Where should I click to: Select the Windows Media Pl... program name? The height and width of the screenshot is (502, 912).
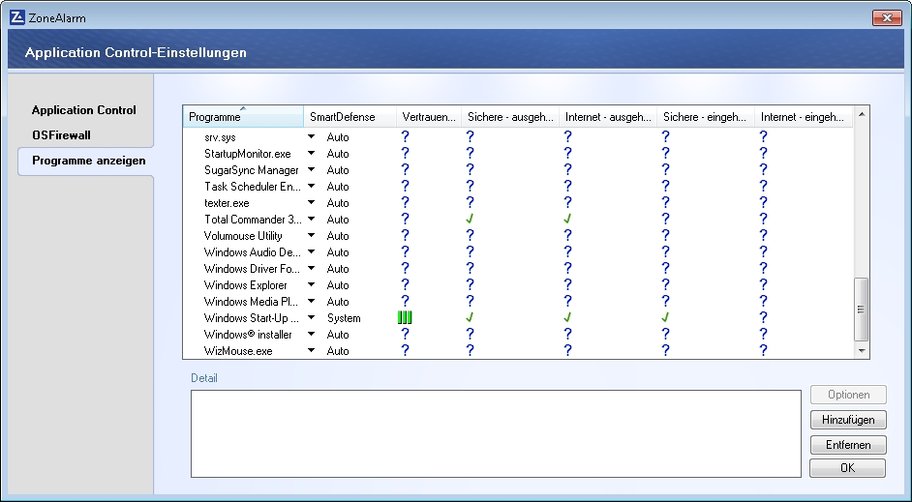(x=251, y=301)
